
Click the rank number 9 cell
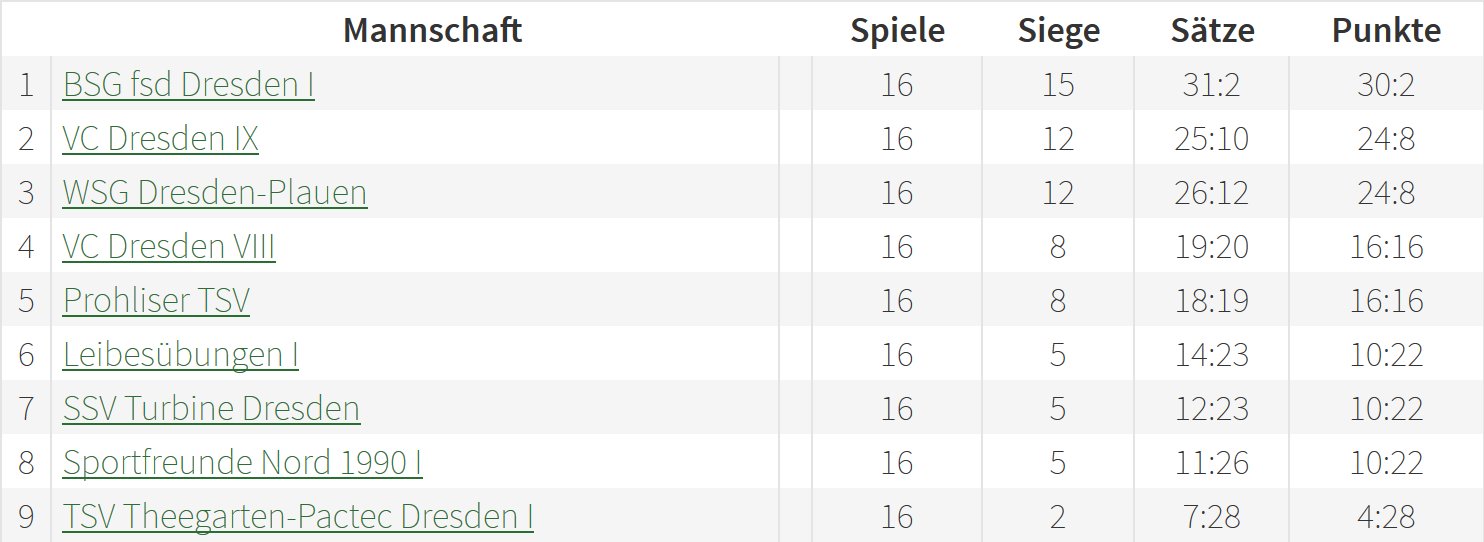tap(26, 517)
